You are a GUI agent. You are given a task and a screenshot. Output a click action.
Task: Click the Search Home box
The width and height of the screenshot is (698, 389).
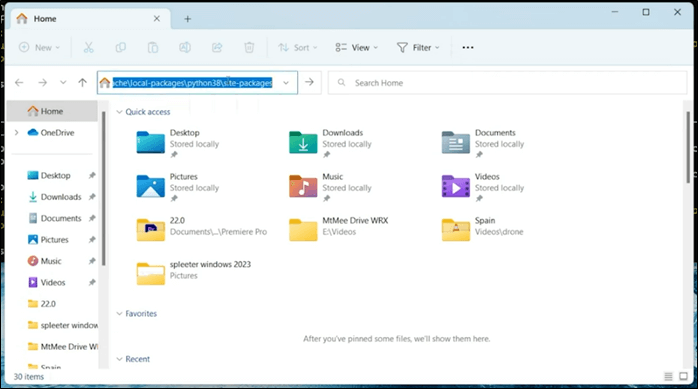click(x=507, y=83)
